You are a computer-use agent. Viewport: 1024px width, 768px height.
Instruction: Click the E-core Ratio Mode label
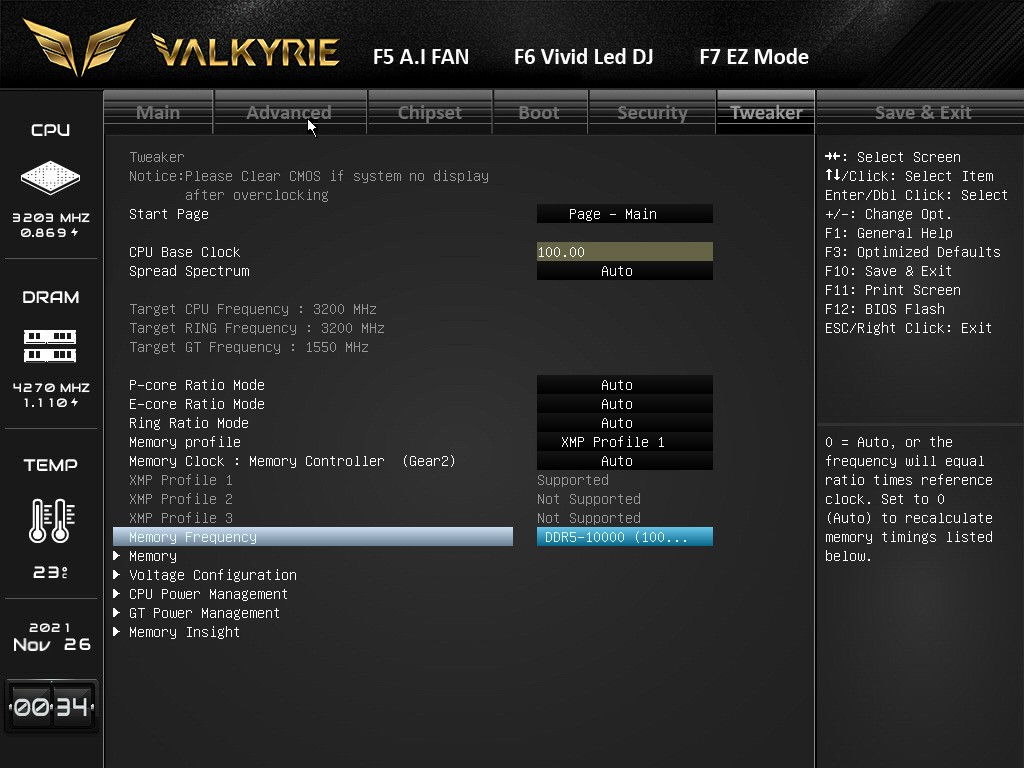pos(197,404)
